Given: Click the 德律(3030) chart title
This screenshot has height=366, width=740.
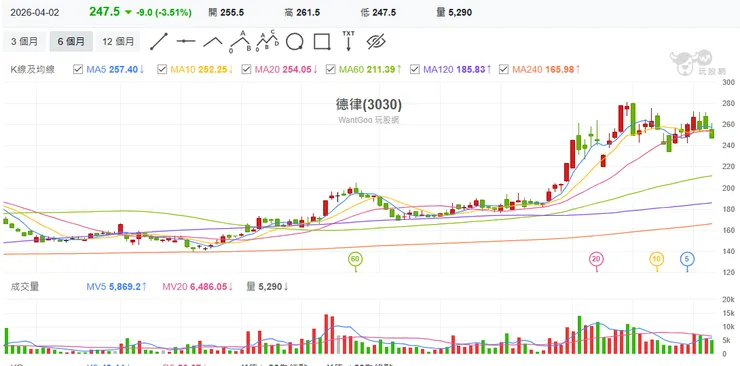Looking at the screenshot, I should 369,105.
